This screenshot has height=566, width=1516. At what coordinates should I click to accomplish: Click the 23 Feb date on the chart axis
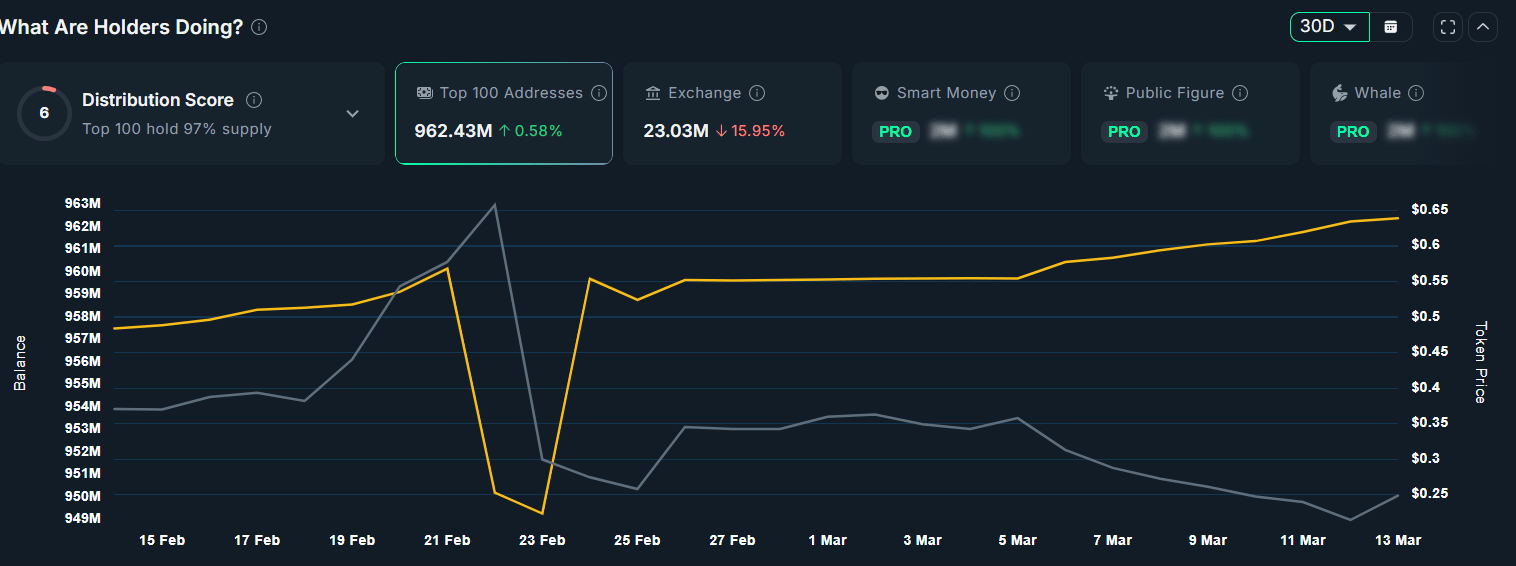pyautogui.click(x=542, y=540)
